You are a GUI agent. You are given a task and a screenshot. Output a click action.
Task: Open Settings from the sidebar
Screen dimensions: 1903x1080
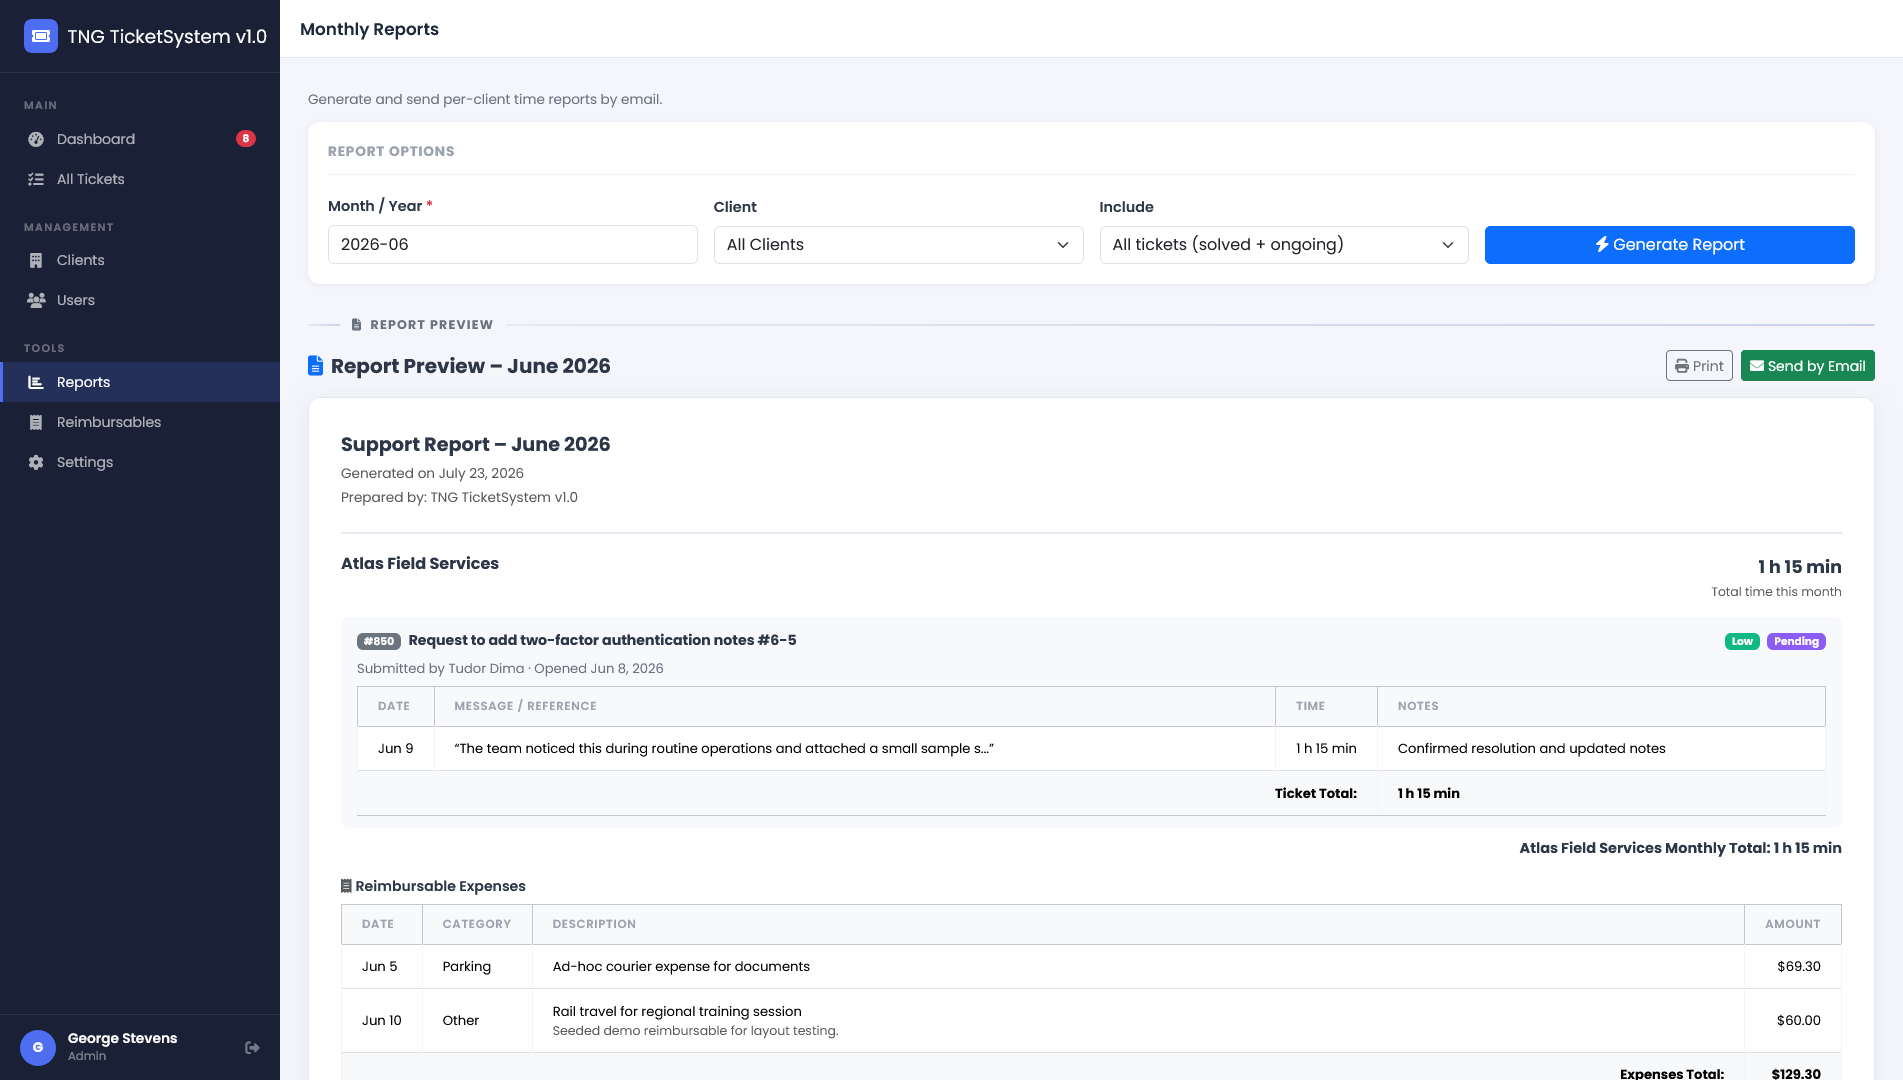click(140, 462)
